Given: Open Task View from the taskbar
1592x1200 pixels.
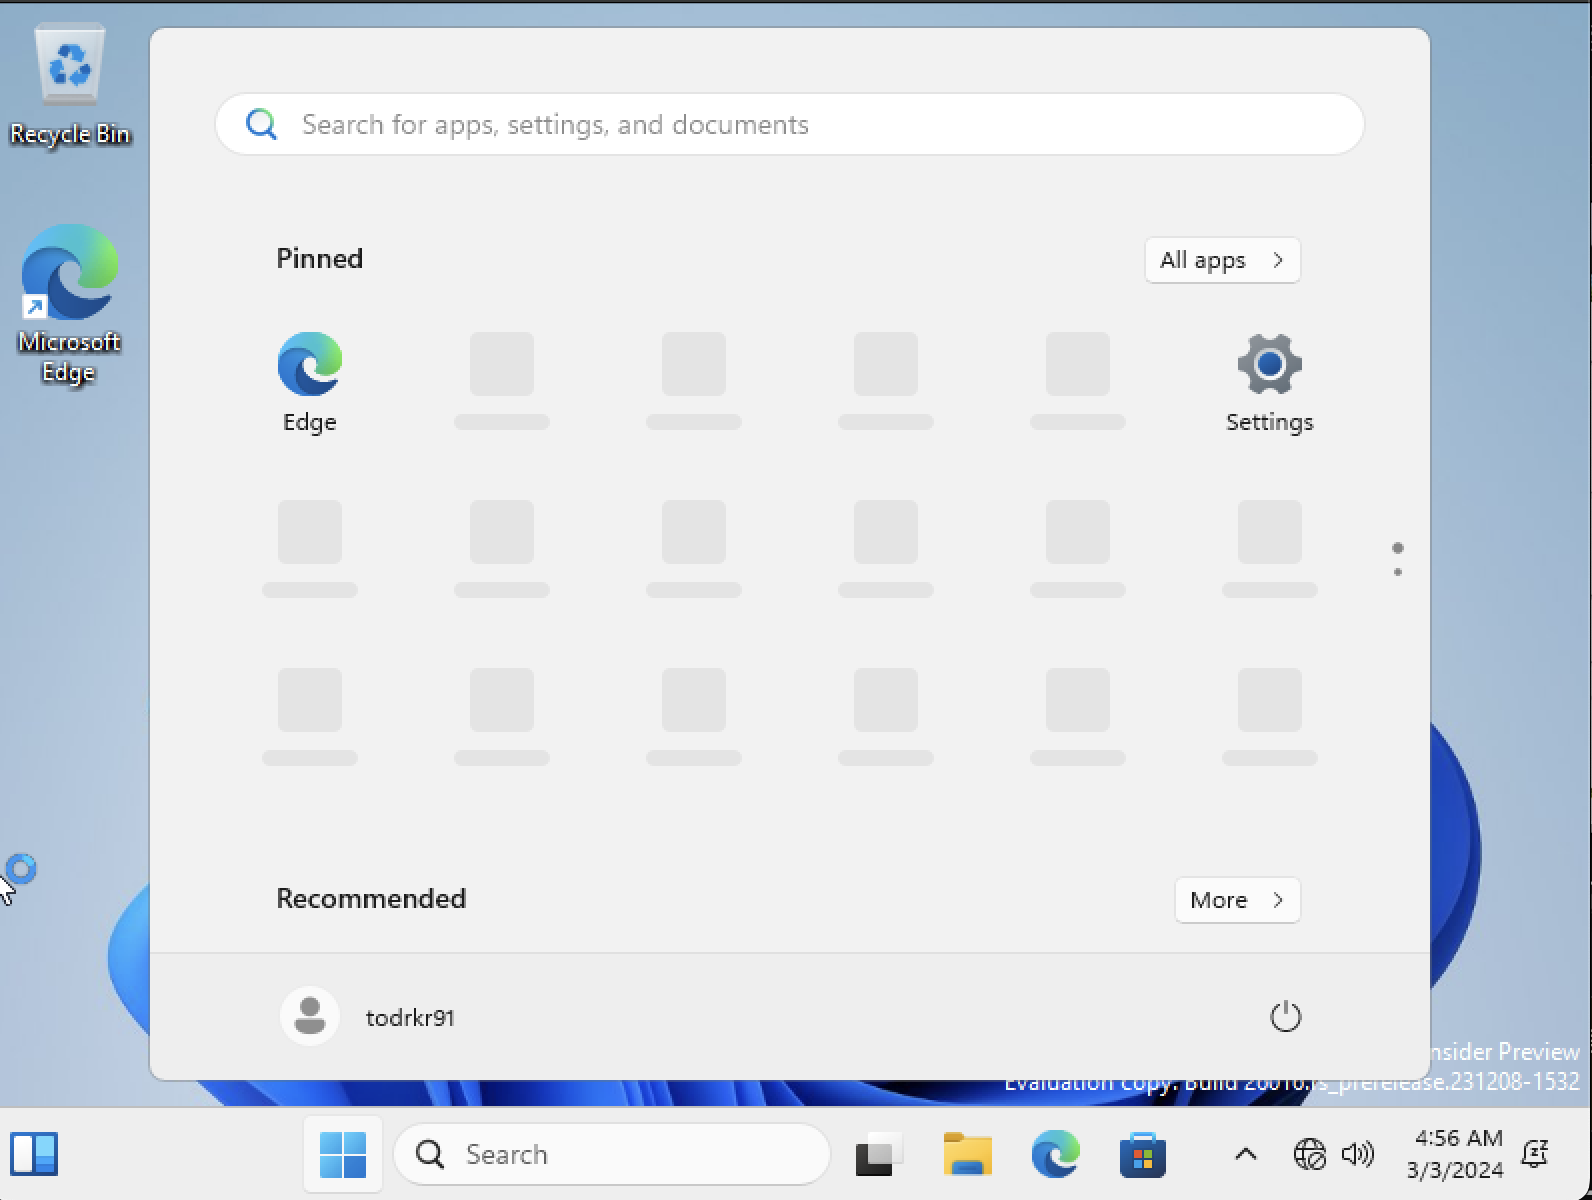Looking at the screenshot, I should 879,1154.
